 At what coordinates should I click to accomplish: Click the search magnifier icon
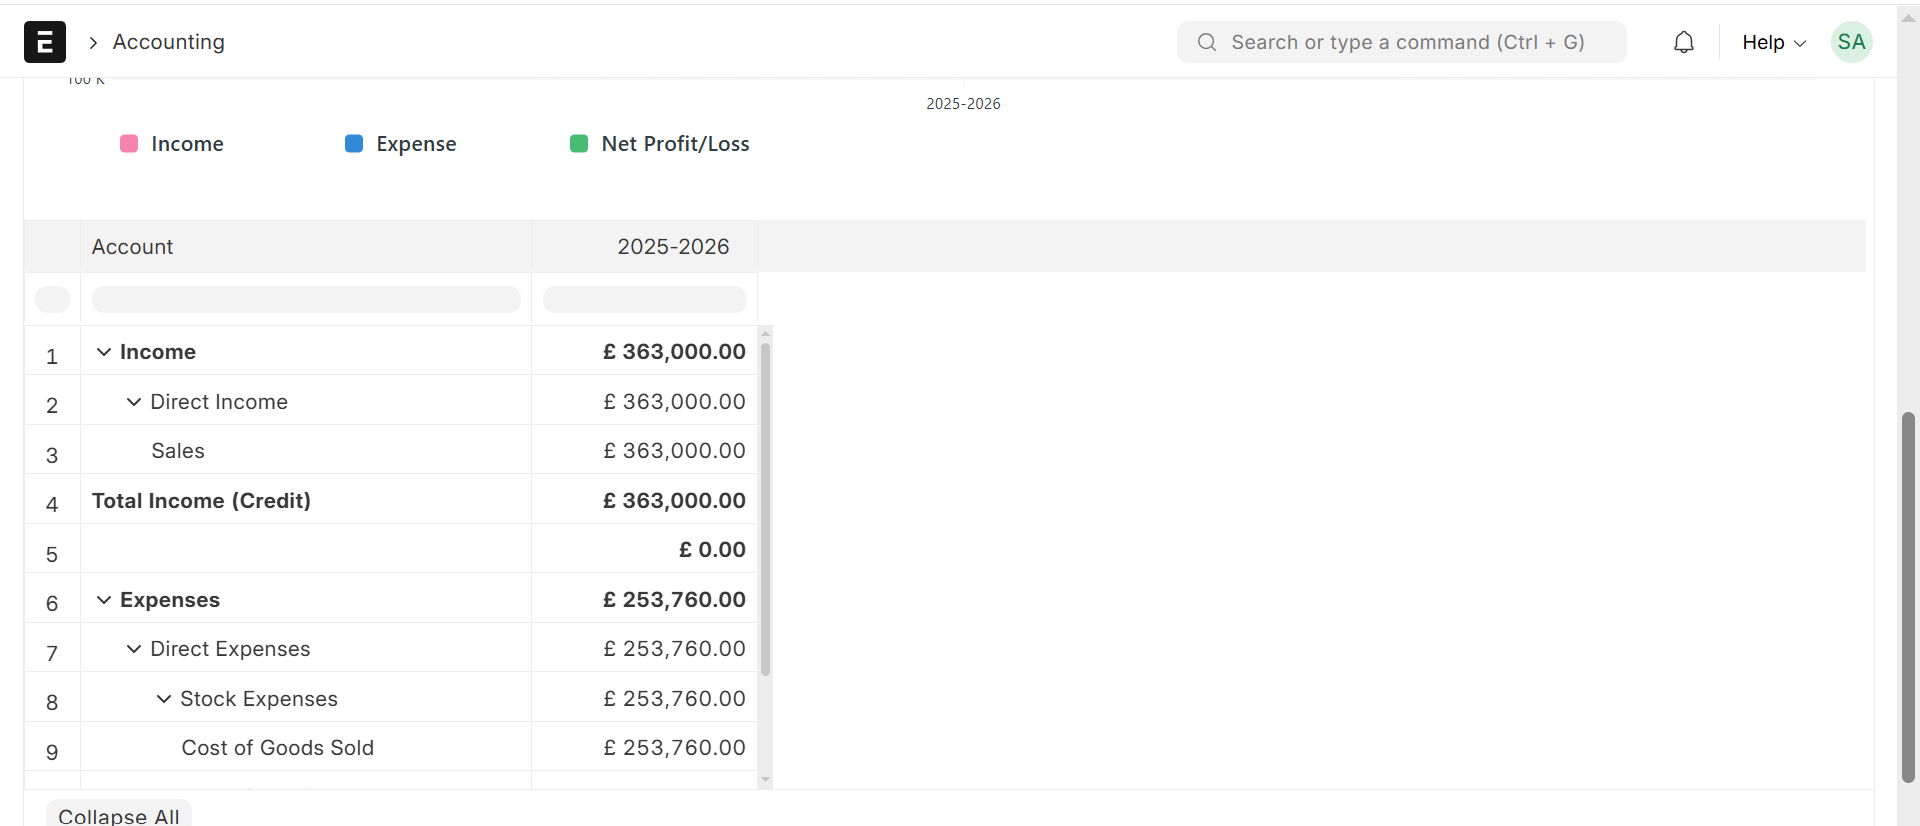[x=1207, y=42]
